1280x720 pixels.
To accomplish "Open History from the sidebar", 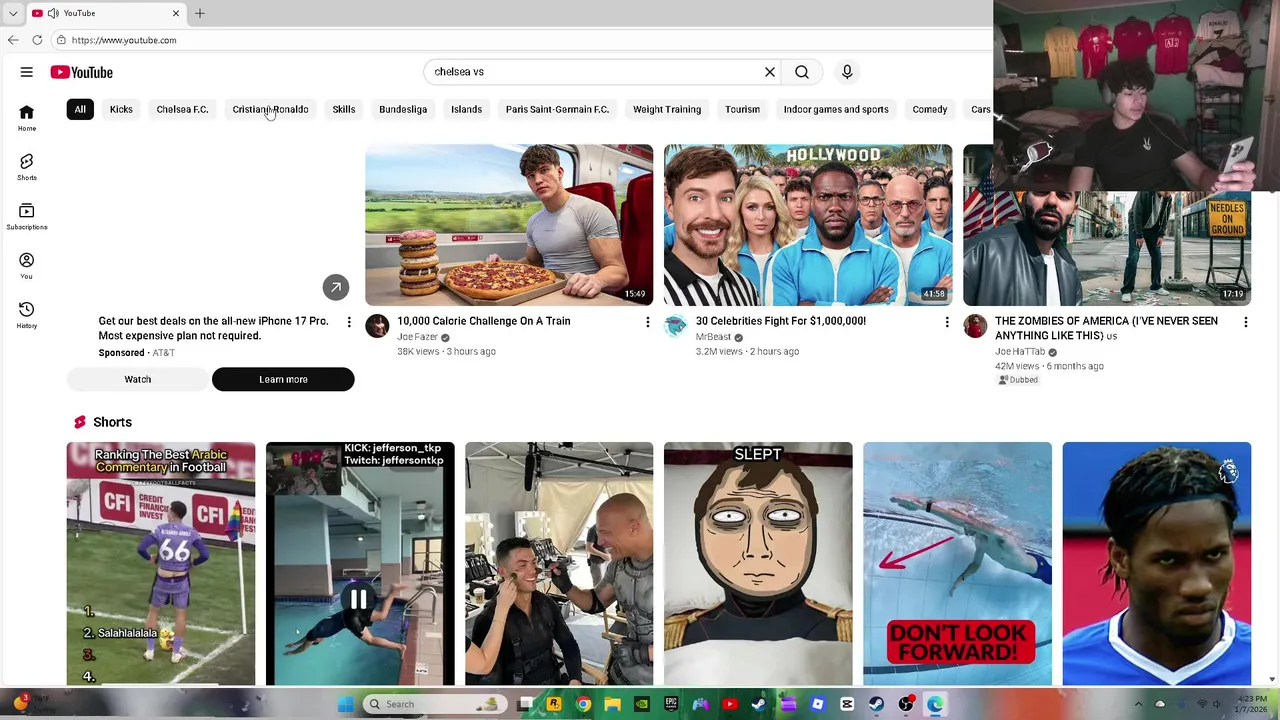I will (x=27, y=315).
